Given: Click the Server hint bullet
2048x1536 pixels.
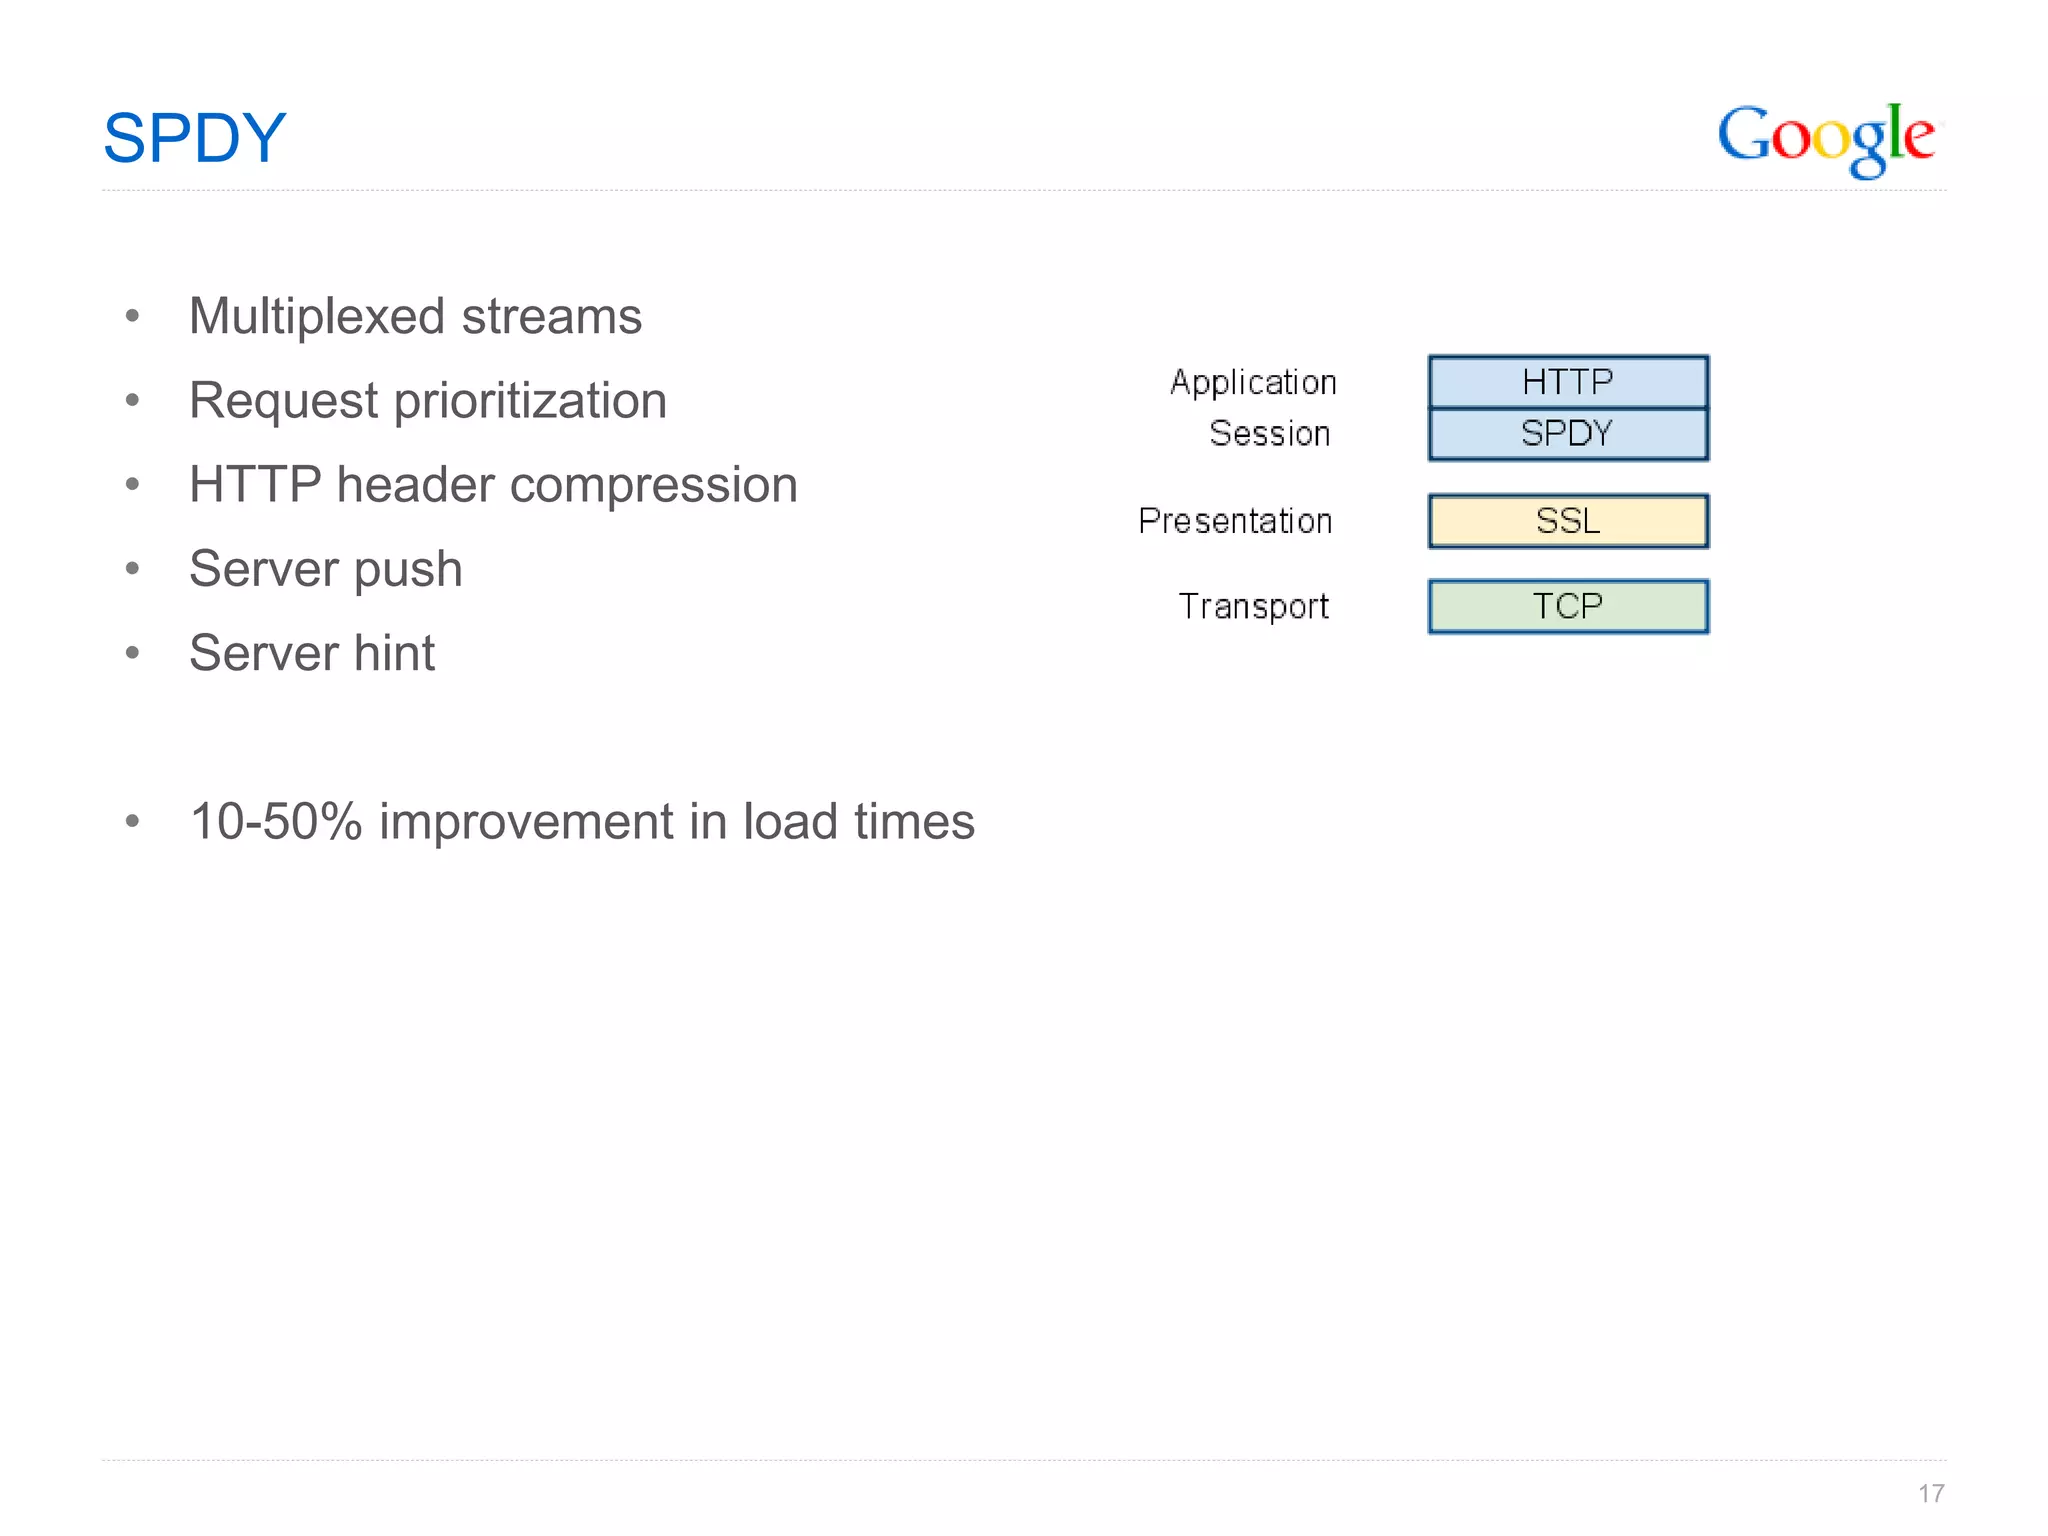Looking at the screenshot, I should (x=312, y=653).
